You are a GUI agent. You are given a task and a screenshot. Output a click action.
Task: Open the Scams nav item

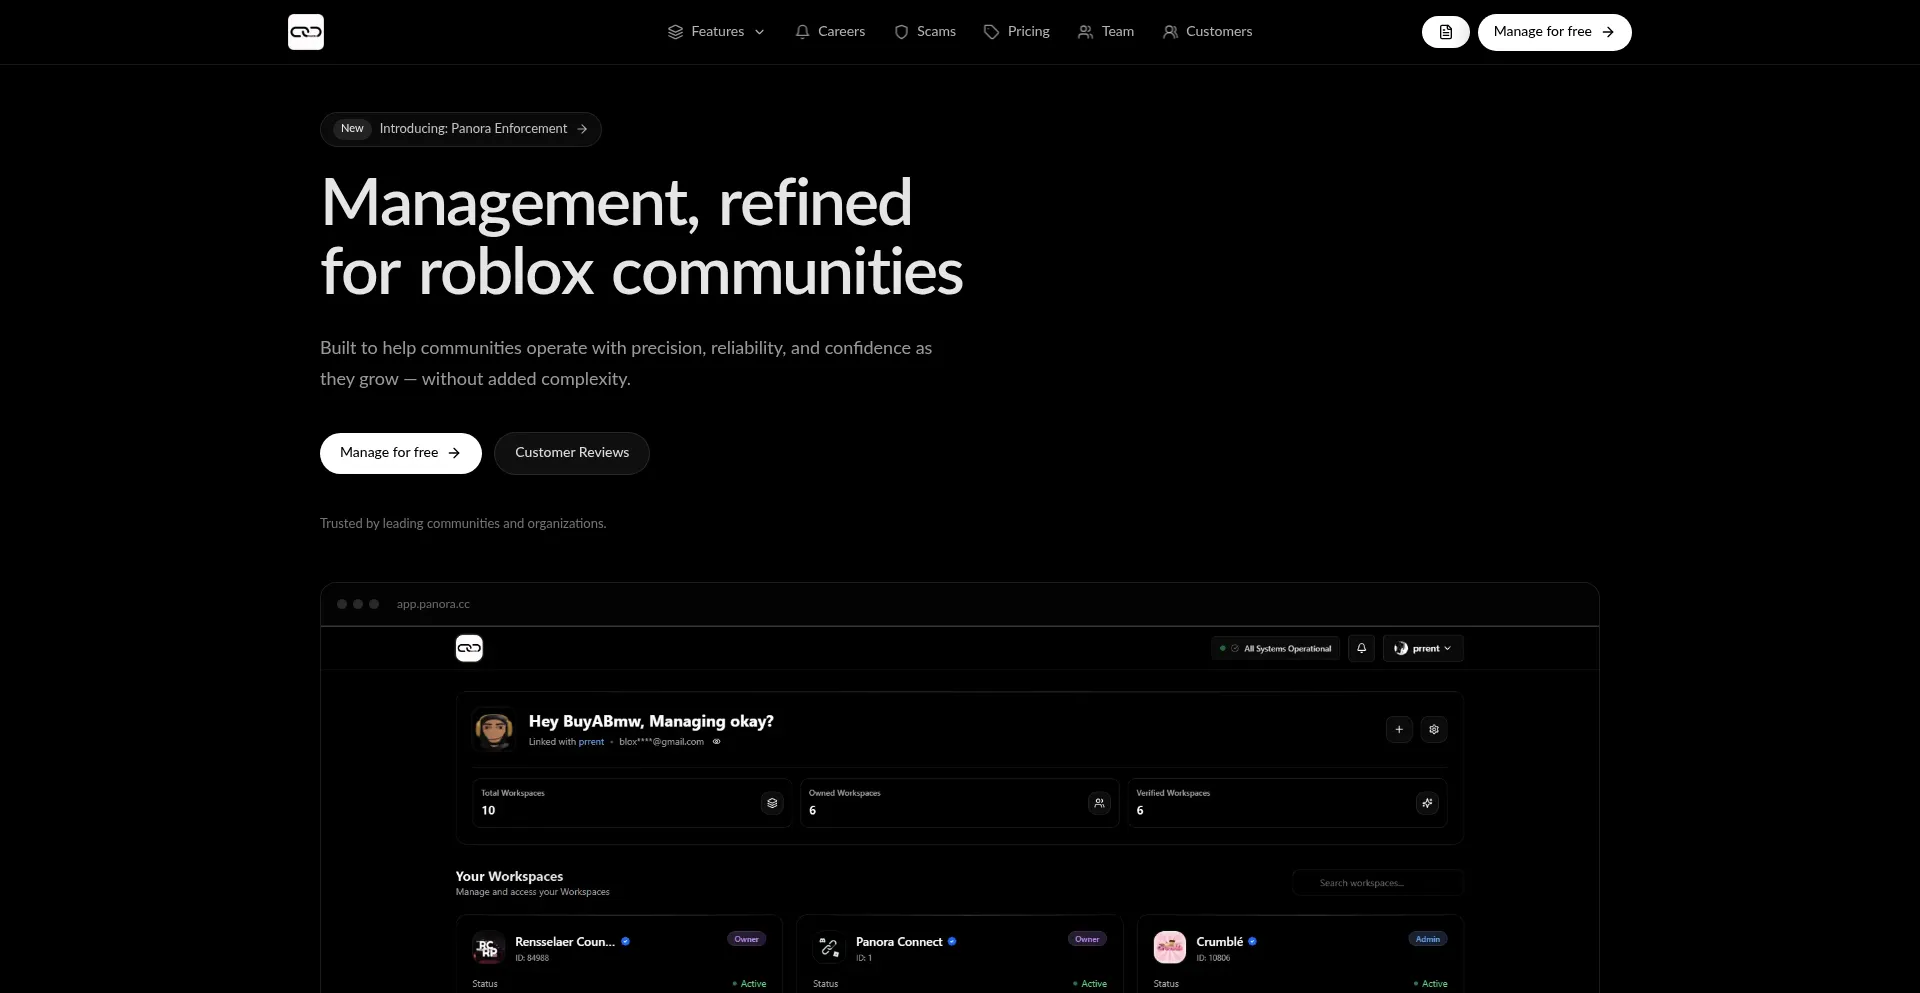point(925,32)
